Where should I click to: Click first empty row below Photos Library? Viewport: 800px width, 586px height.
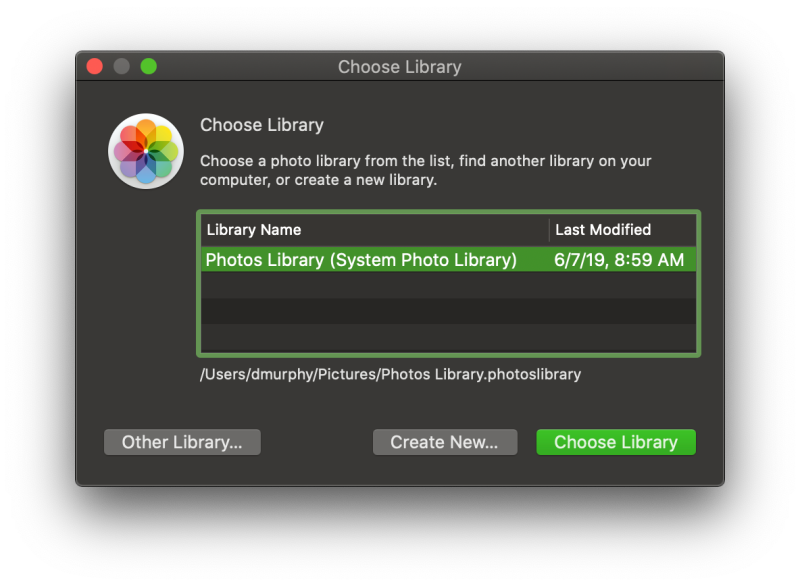[x=448, y=286]
